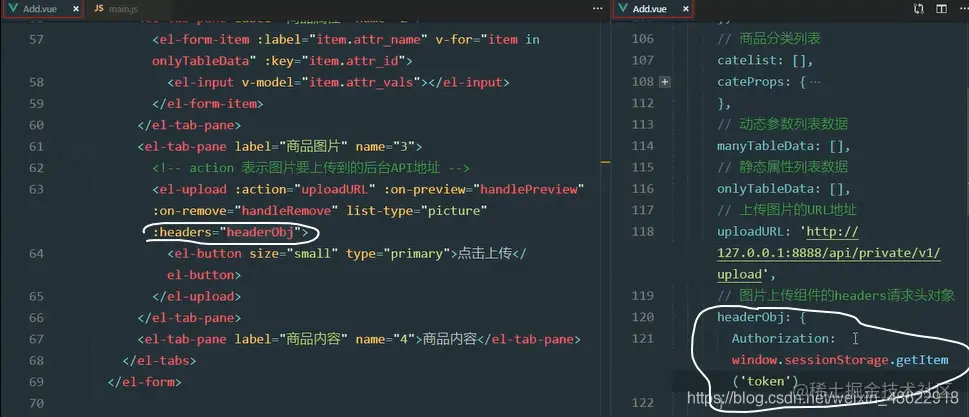Viewport: 969px width, 417px height.
Task: Click line number 119 in right editor
Action: tap(643, 296)
